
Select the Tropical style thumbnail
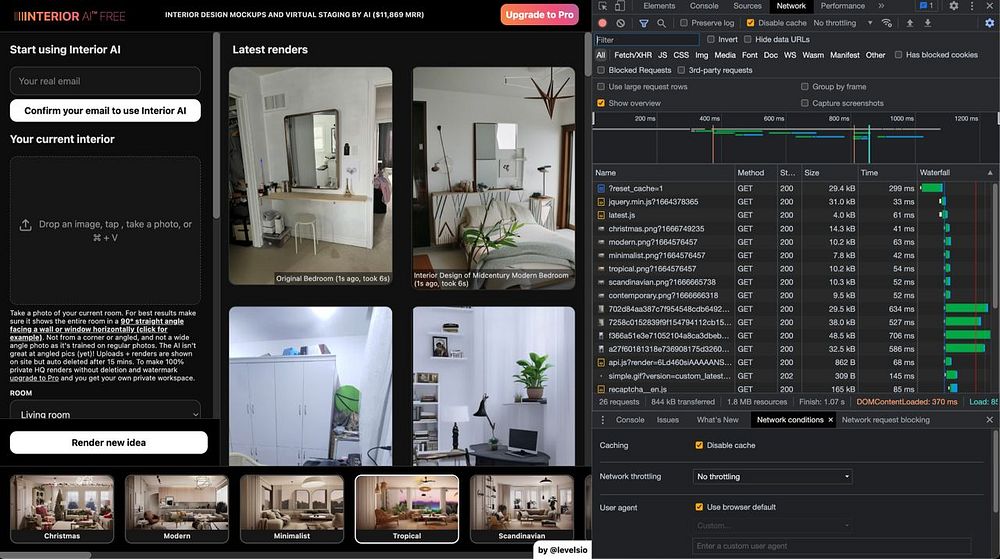coord(407,508)
